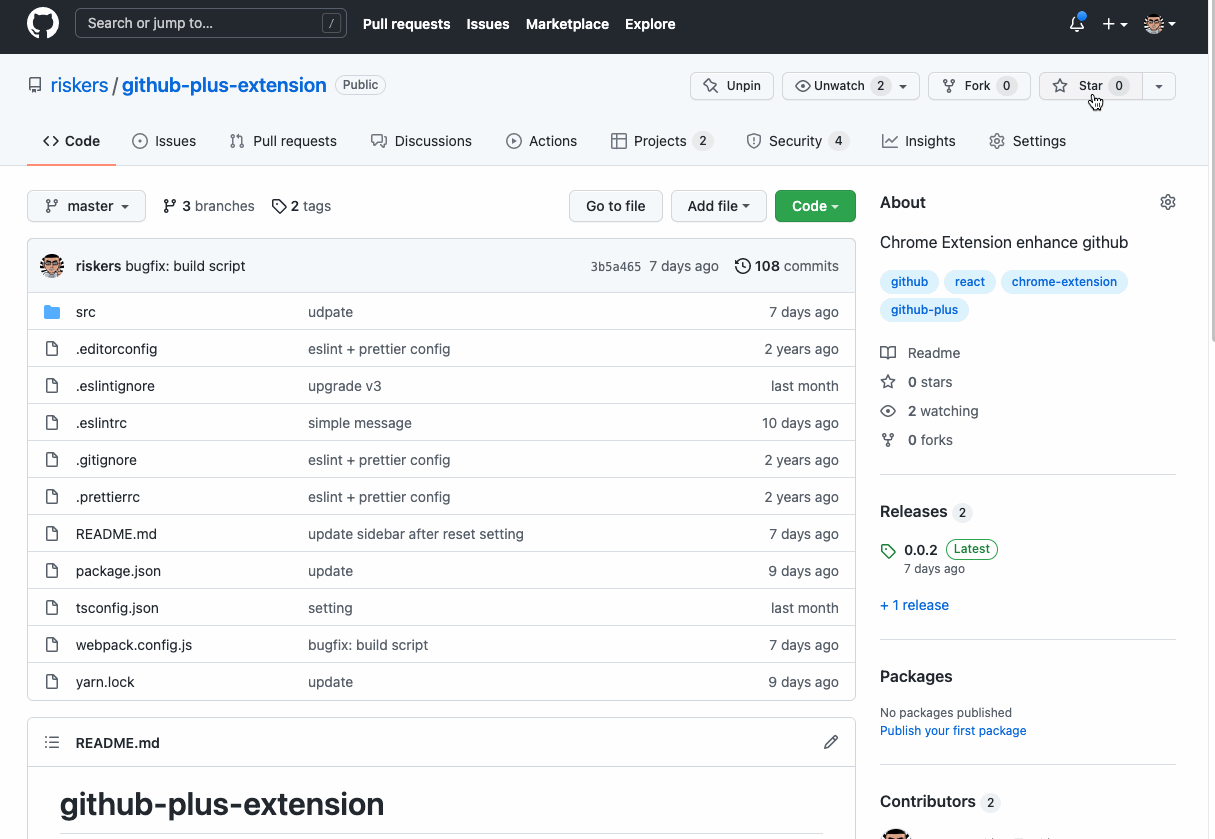Image resolution: width=1215 pixels, height=839 pixels.
Task: Open the star lists dropdown arrow
Action: tap(1159, 86)
